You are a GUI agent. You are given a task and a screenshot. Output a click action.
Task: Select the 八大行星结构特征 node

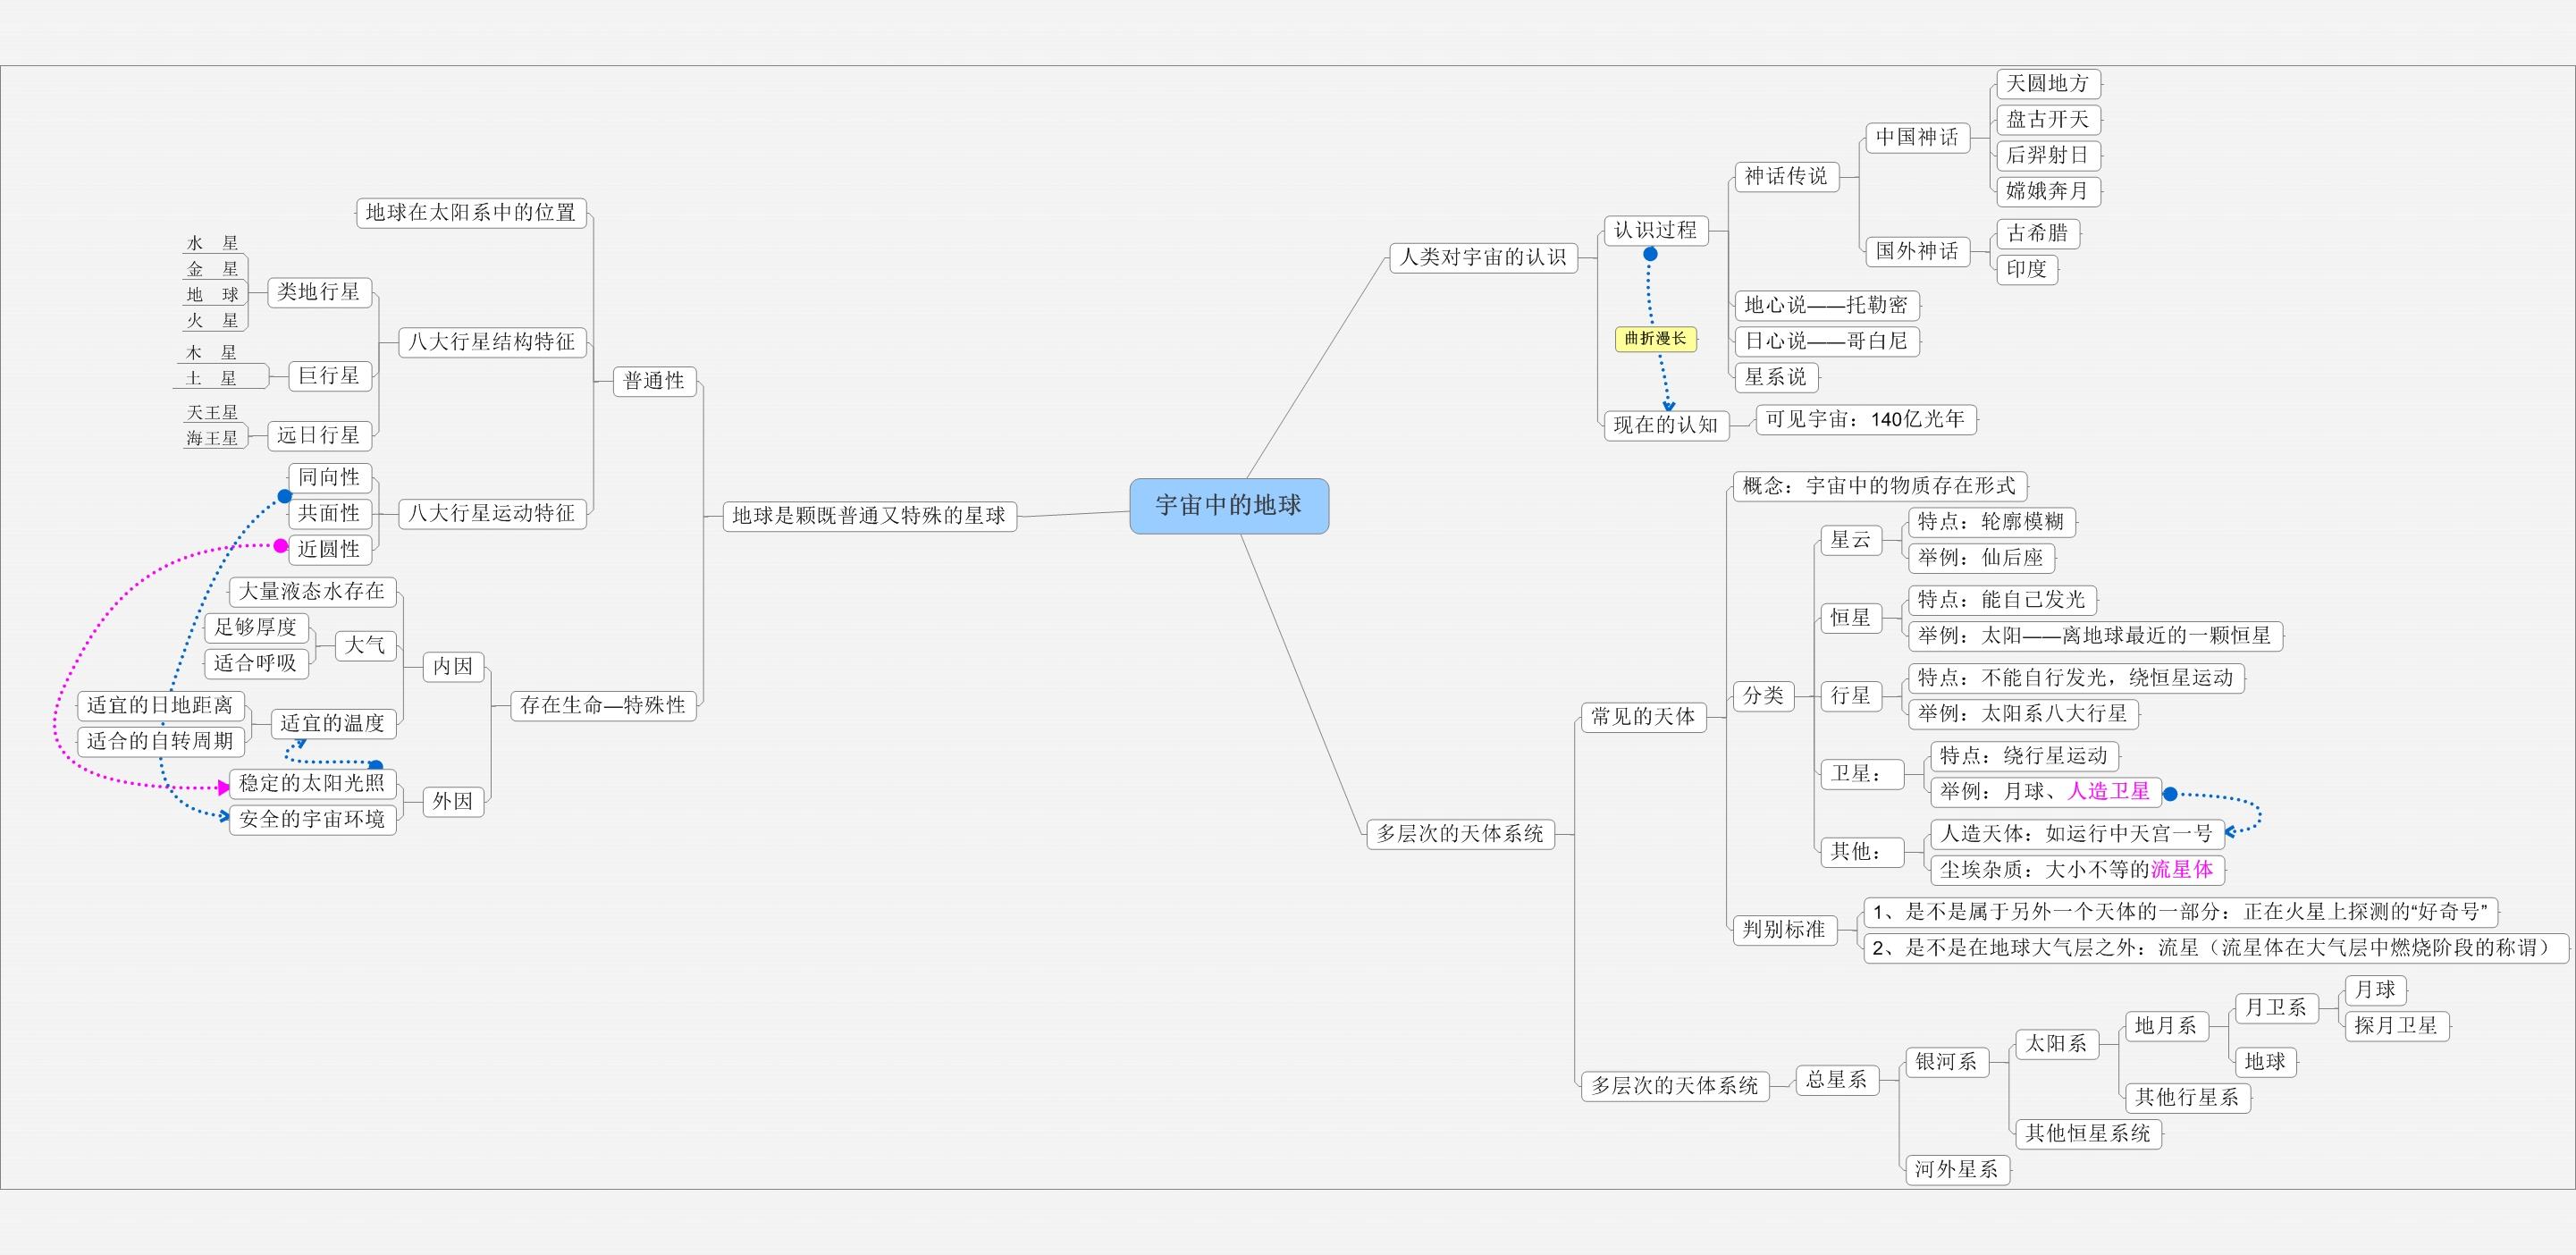click(492, 342)
